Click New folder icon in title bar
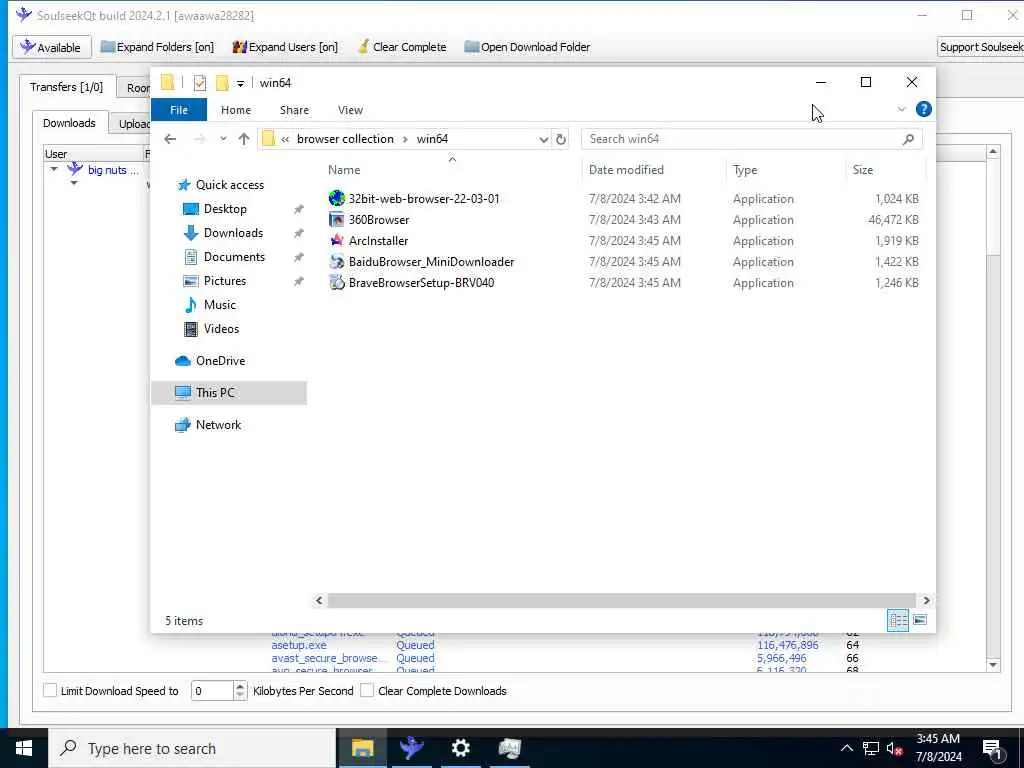This screenshot has width=1024, height=768. [x=222, y=82]
